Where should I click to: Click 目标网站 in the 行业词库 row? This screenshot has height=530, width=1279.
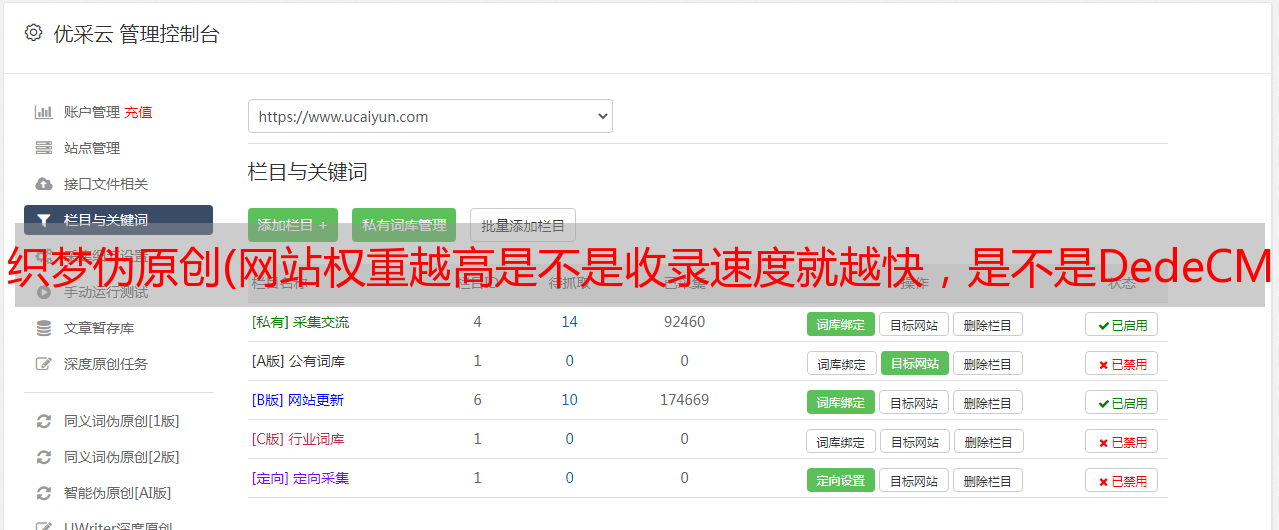914,441
